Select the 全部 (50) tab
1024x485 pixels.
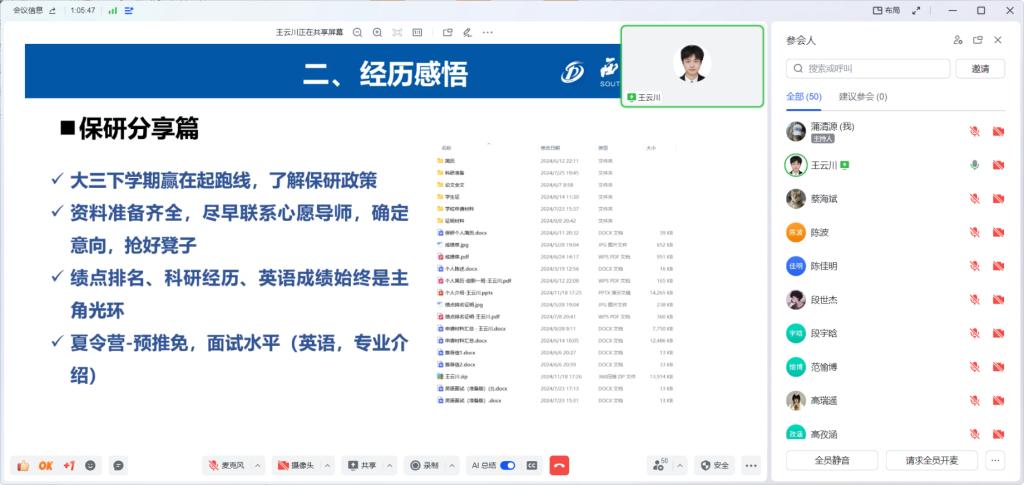pos(803,97)
